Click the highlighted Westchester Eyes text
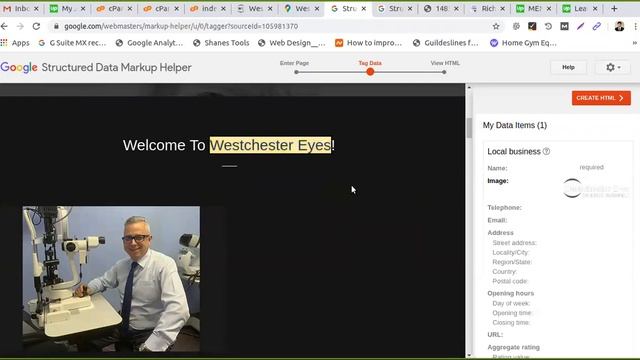Image resolution: width=640 pixels, height=360 pixels. click(270, 145)
